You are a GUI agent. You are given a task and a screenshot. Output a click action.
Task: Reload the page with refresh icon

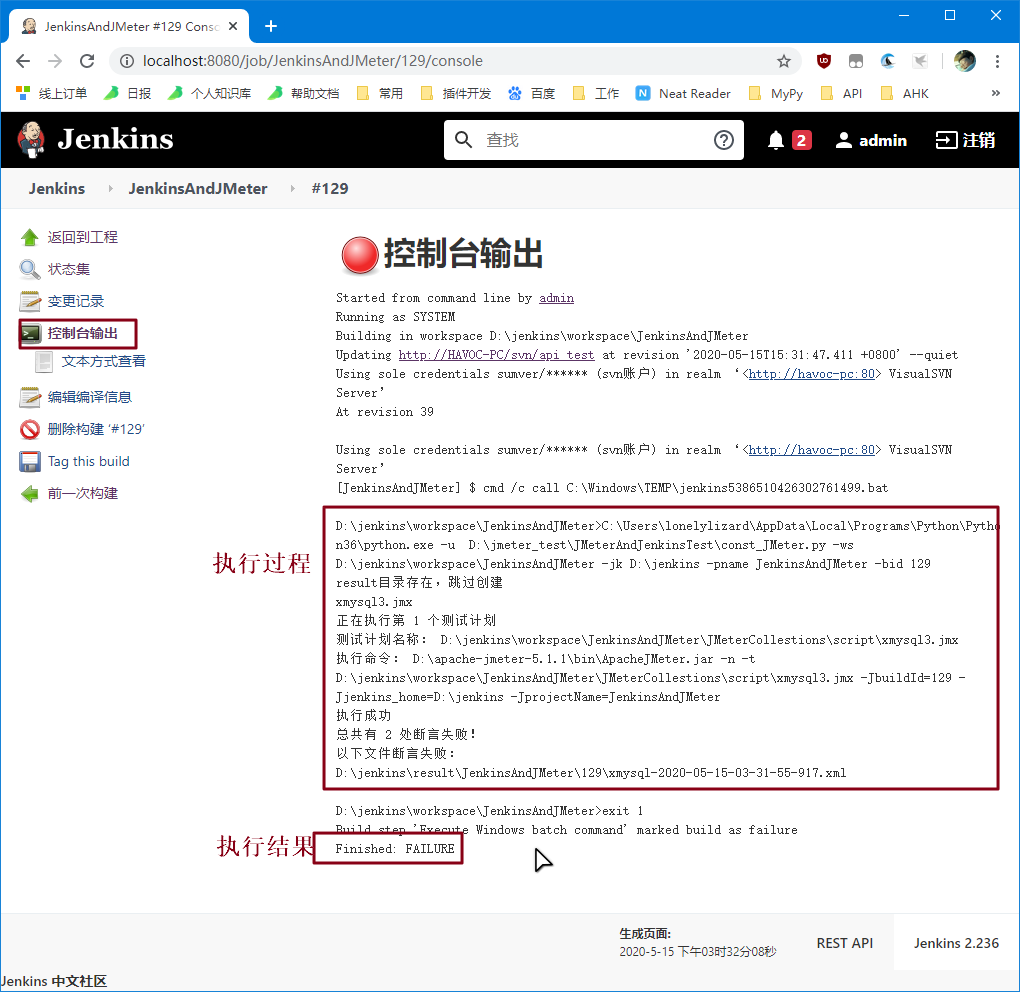click(87, 61)
